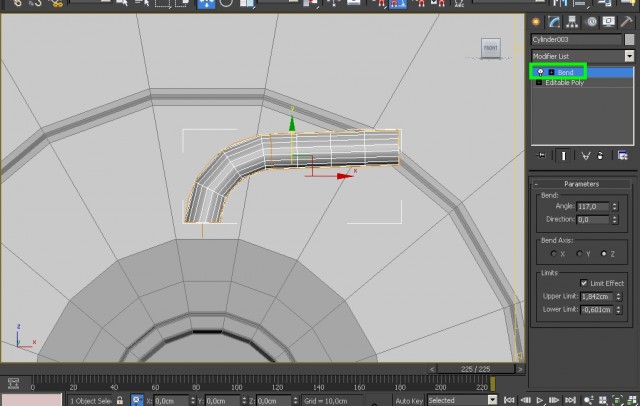Click the object color swatch beside Cylinder003
Screen dimensions: 640x406
point(629,39)
